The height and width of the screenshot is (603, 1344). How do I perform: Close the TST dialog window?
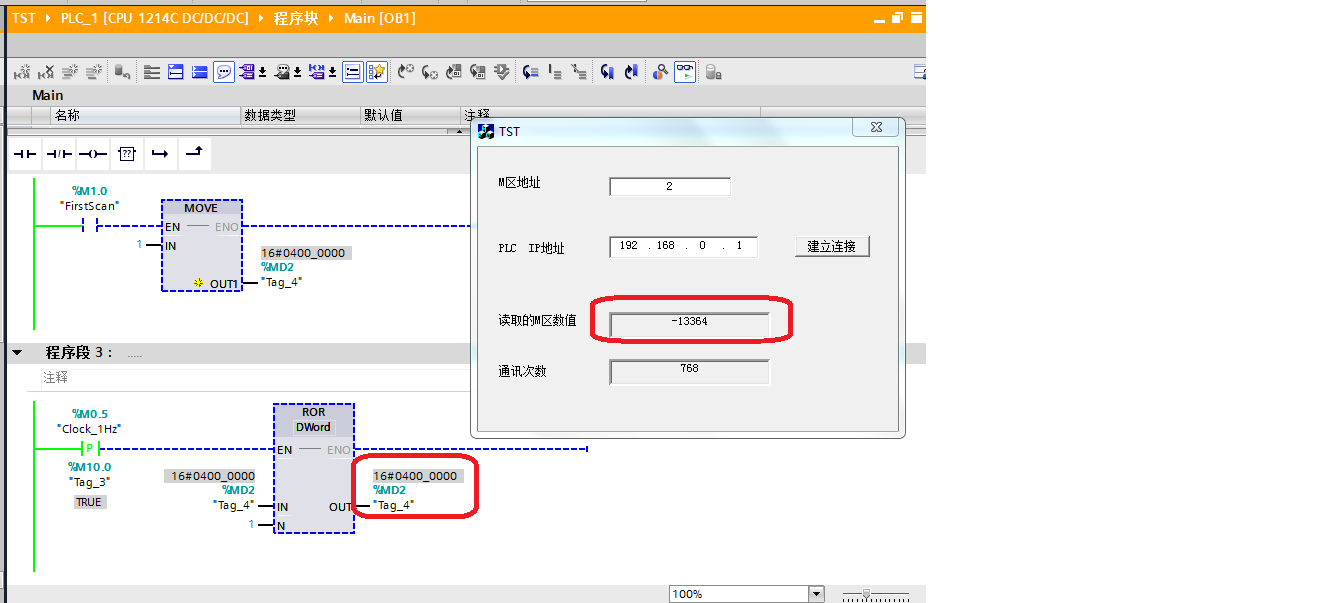click(876, 128)
